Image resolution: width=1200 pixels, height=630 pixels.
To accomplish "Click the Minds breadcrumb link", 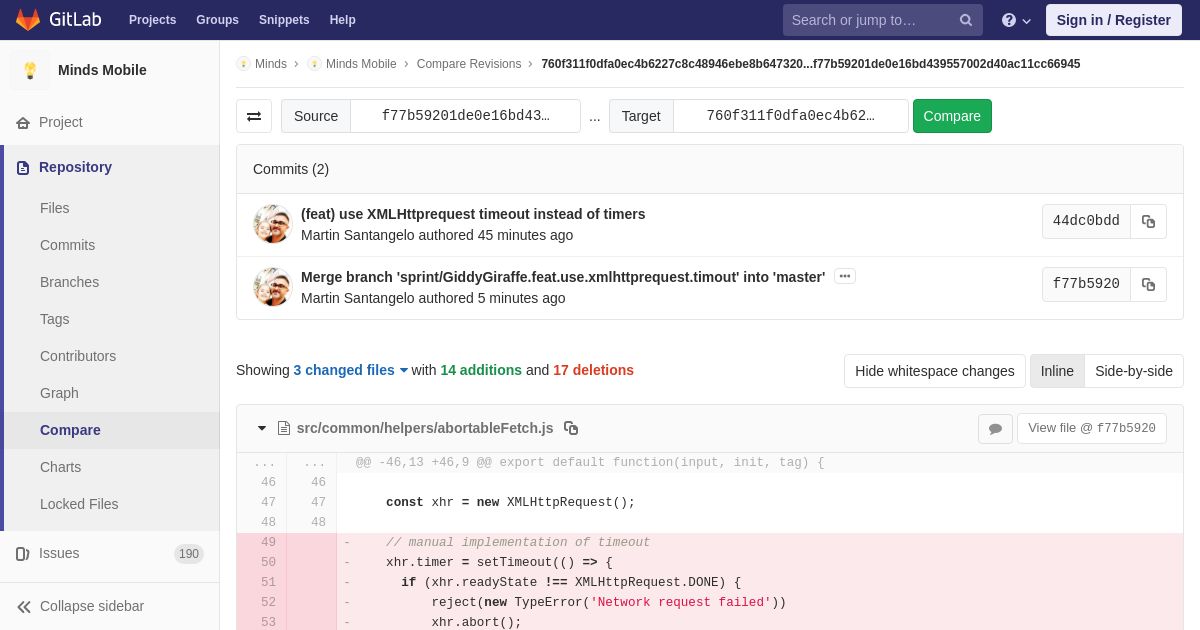I will click(x=271, y=64).
